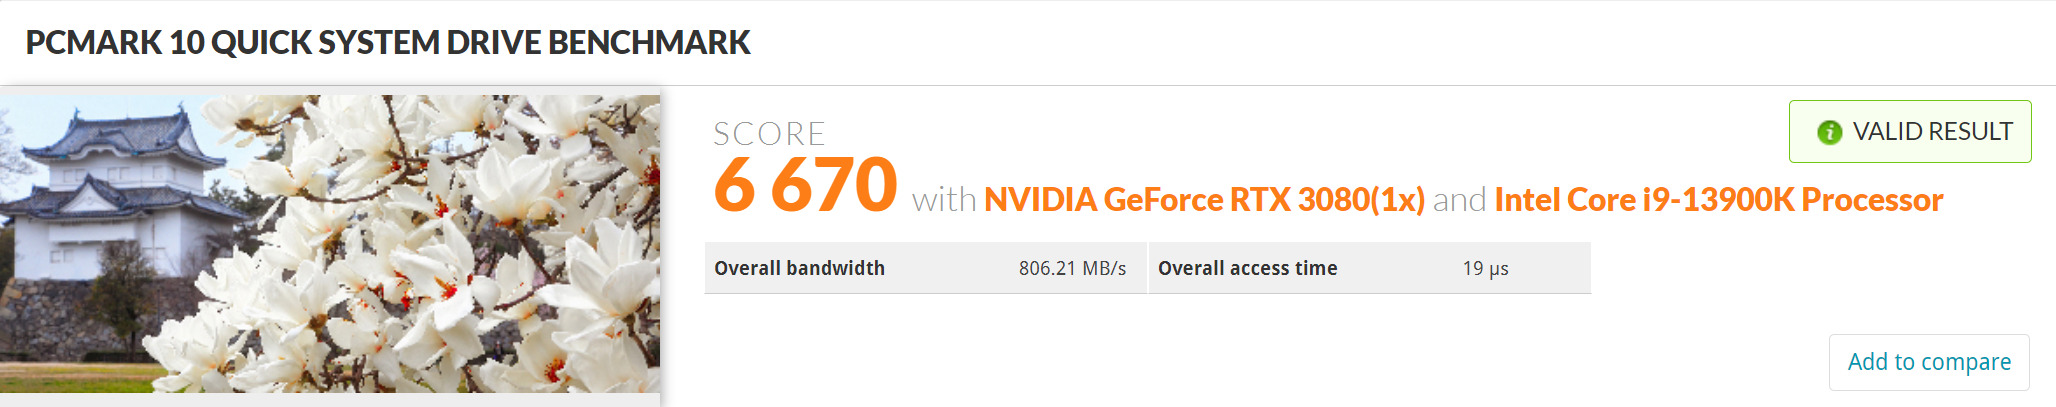Viewport: 2056px width, 407px height.
Task: Click the Overall access time label
Action: [1247, 268]
